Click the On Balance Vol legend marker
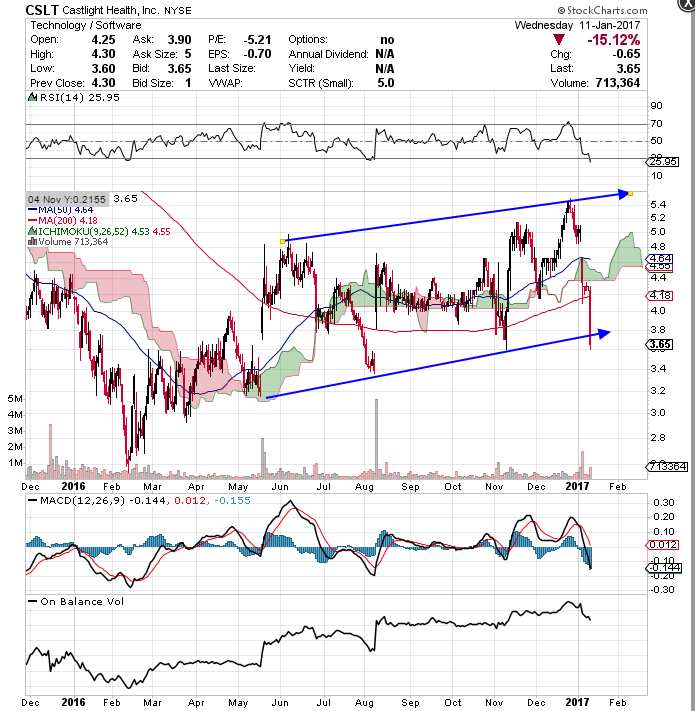This screenshot has height=711, width=695. [x=33, y=602]
